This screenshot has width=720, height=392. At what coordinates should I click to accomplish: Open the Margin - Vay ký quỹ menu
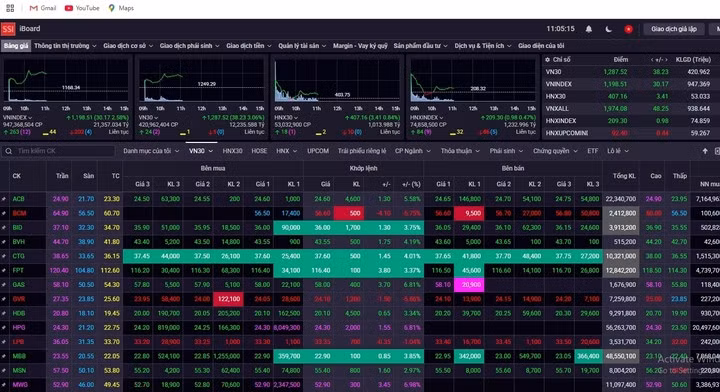coord(360,46)
